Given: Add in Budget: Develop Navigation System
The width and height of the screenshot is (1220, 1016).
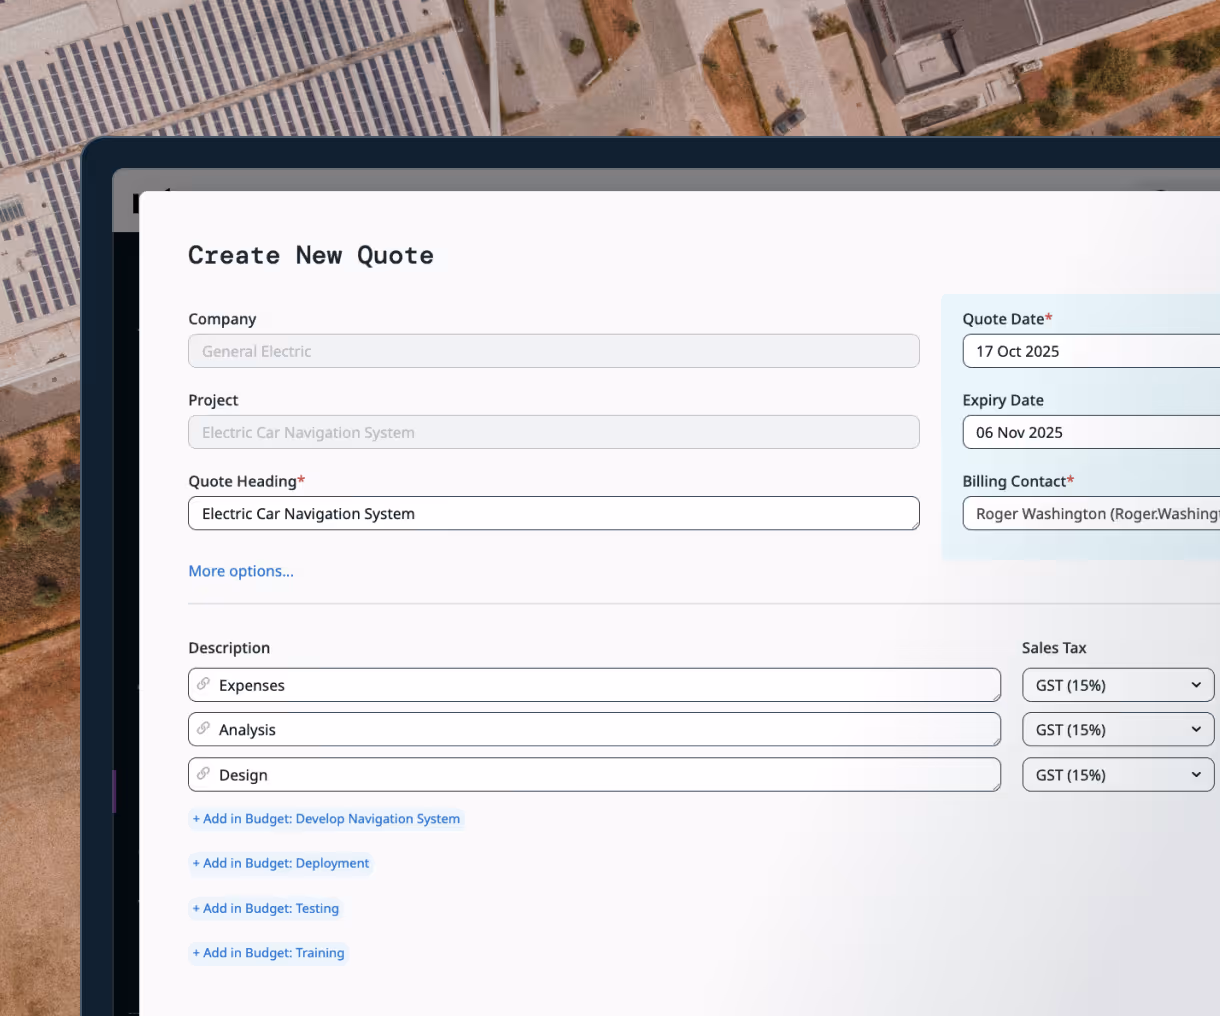Looking at the screenshot, I should click(x=326, y=819).
